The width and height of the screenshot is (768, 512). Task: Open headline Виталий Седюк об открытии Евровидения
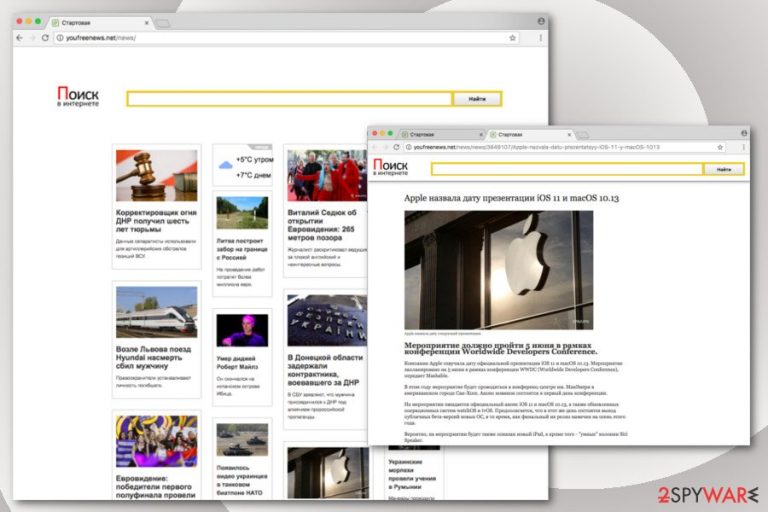[x=323, y=225]
